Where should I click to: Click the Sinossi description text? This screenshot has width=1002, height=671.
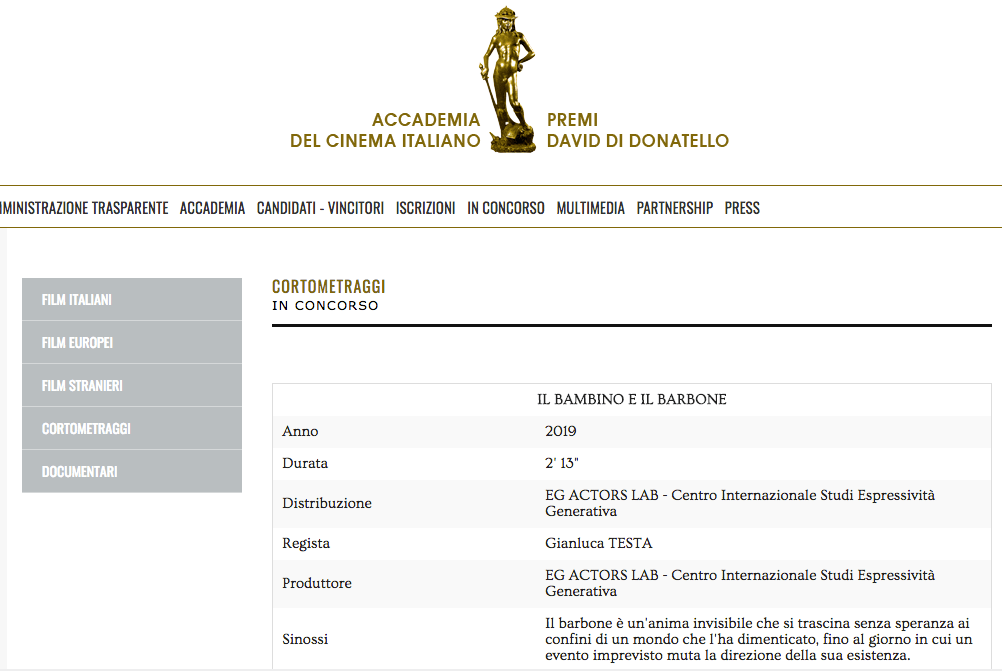(x=758, y=639)
